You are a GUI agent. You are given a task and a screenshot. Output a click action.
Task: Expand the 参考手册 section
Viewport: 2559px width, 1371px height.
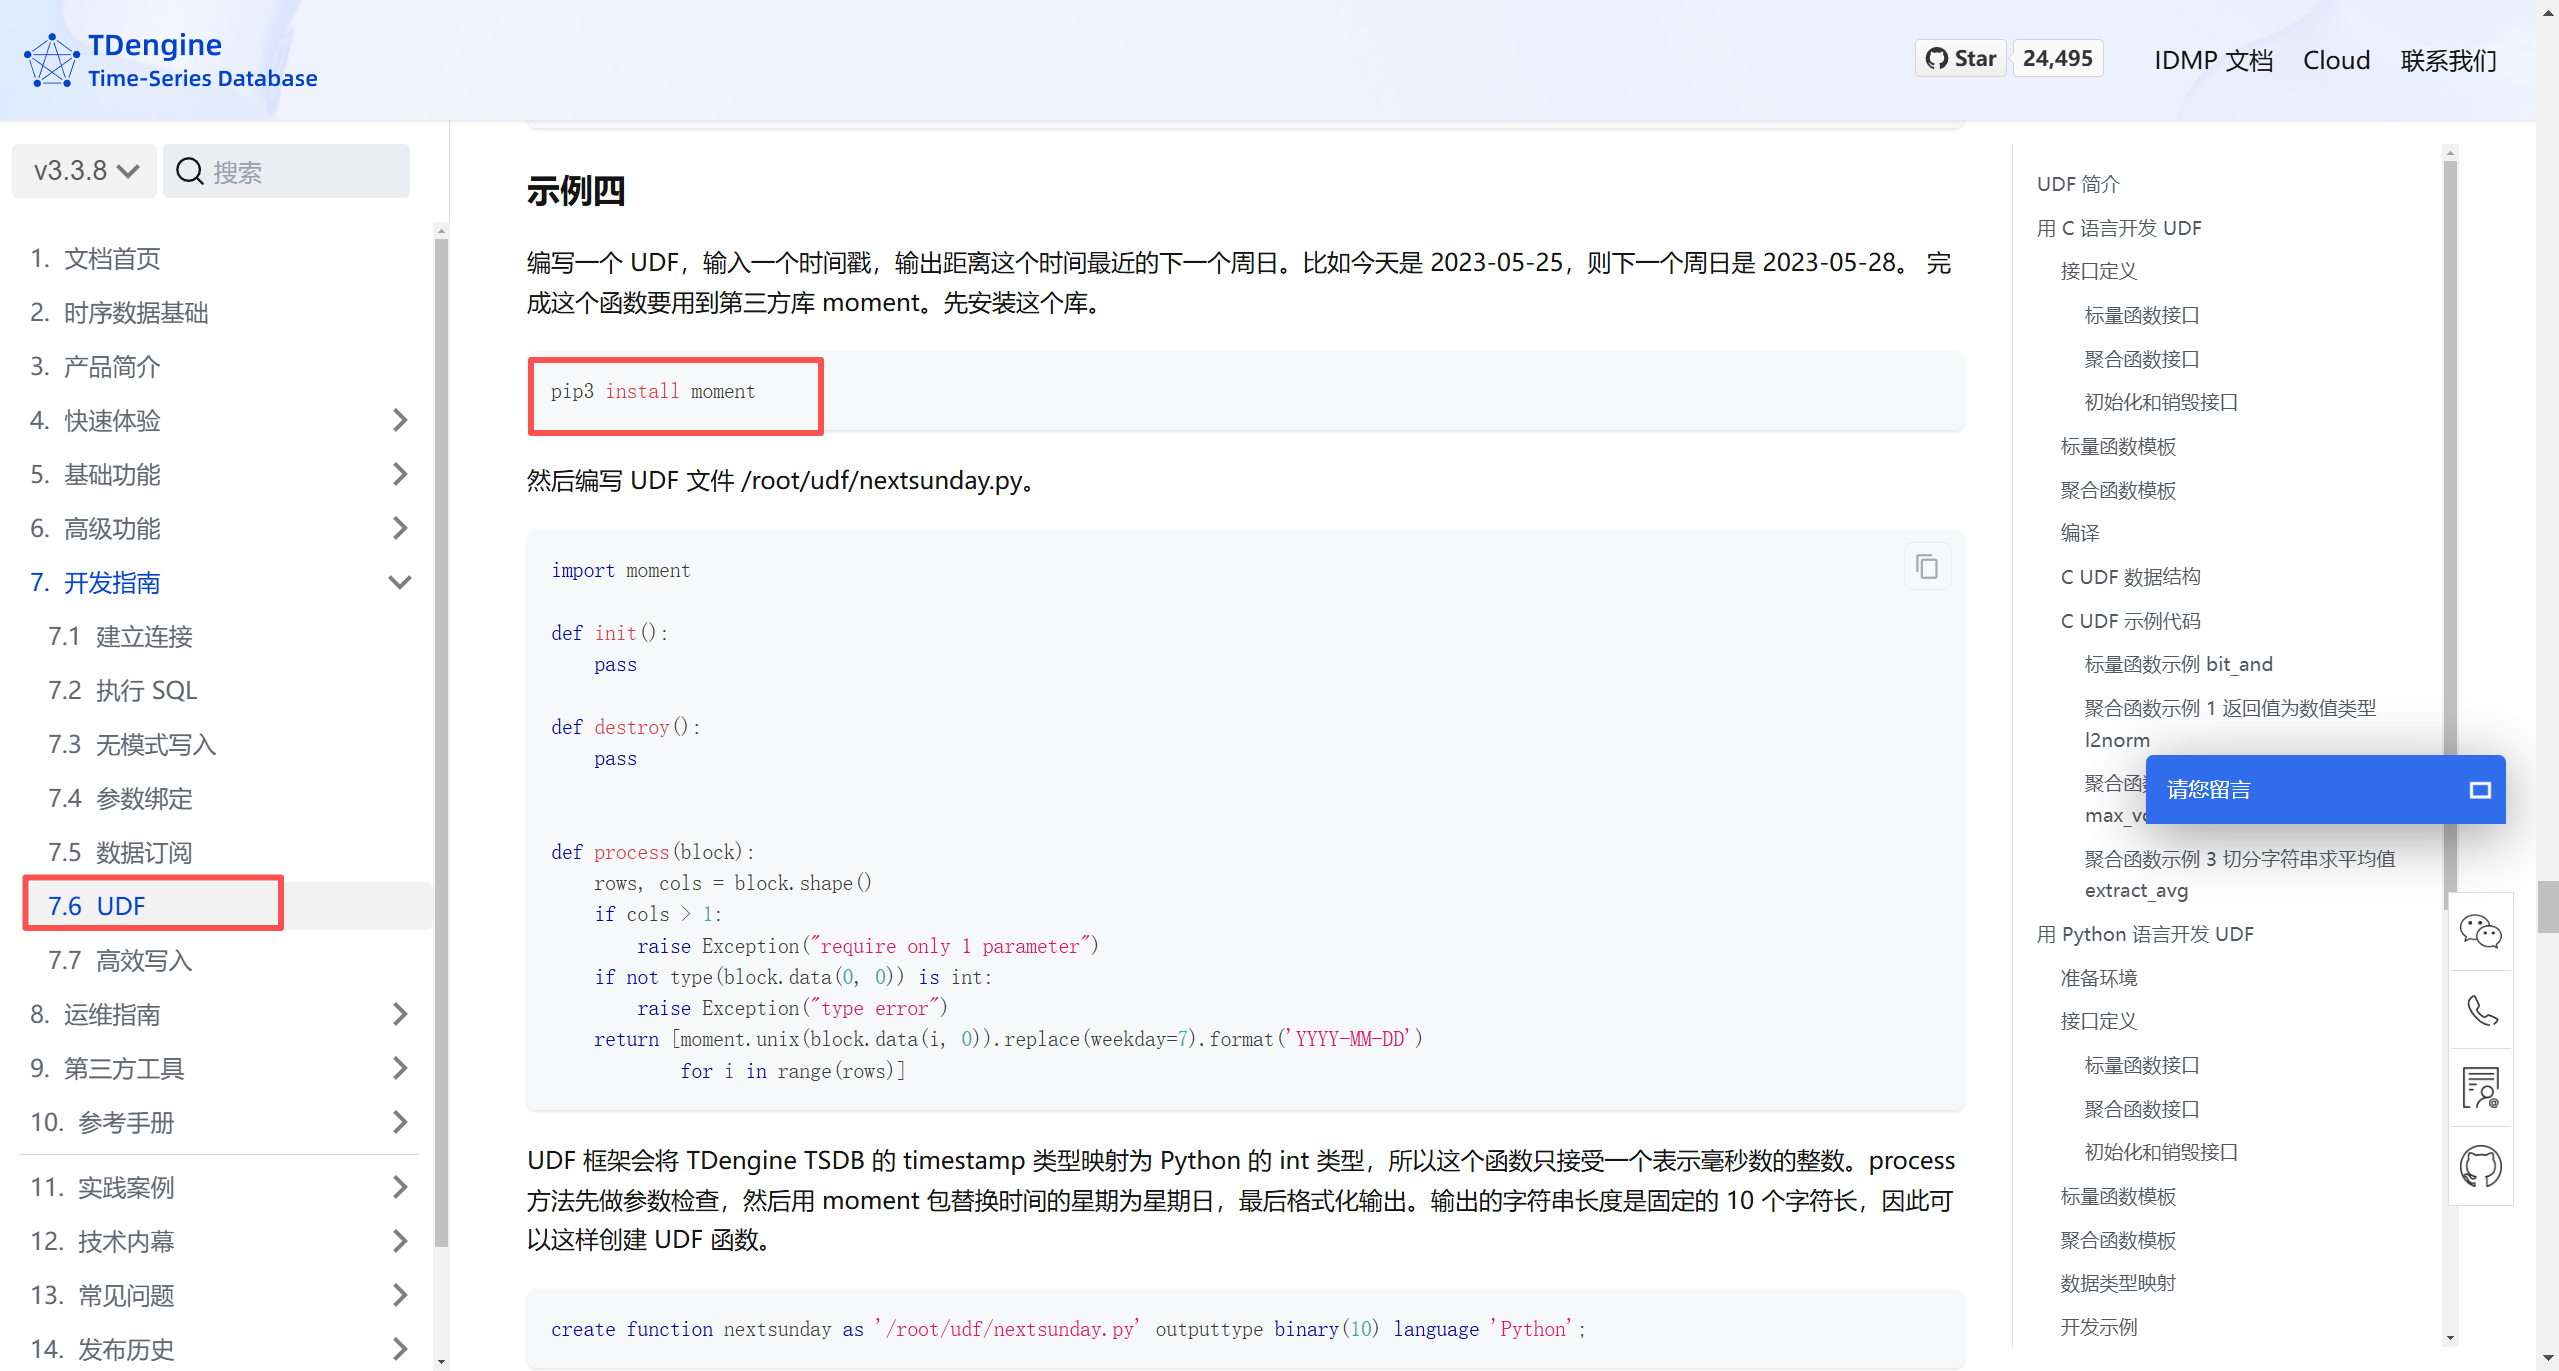(x=399, y=1122)
